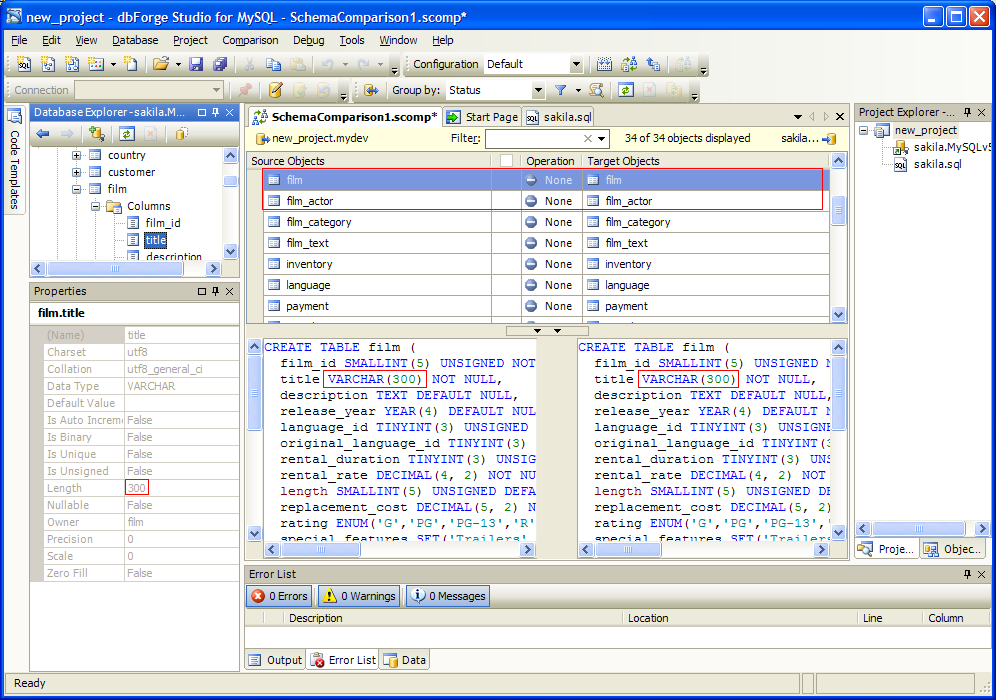The image size is (996, 700).
Task: Collapse the film table node
Action: click(x=76, y=189)
